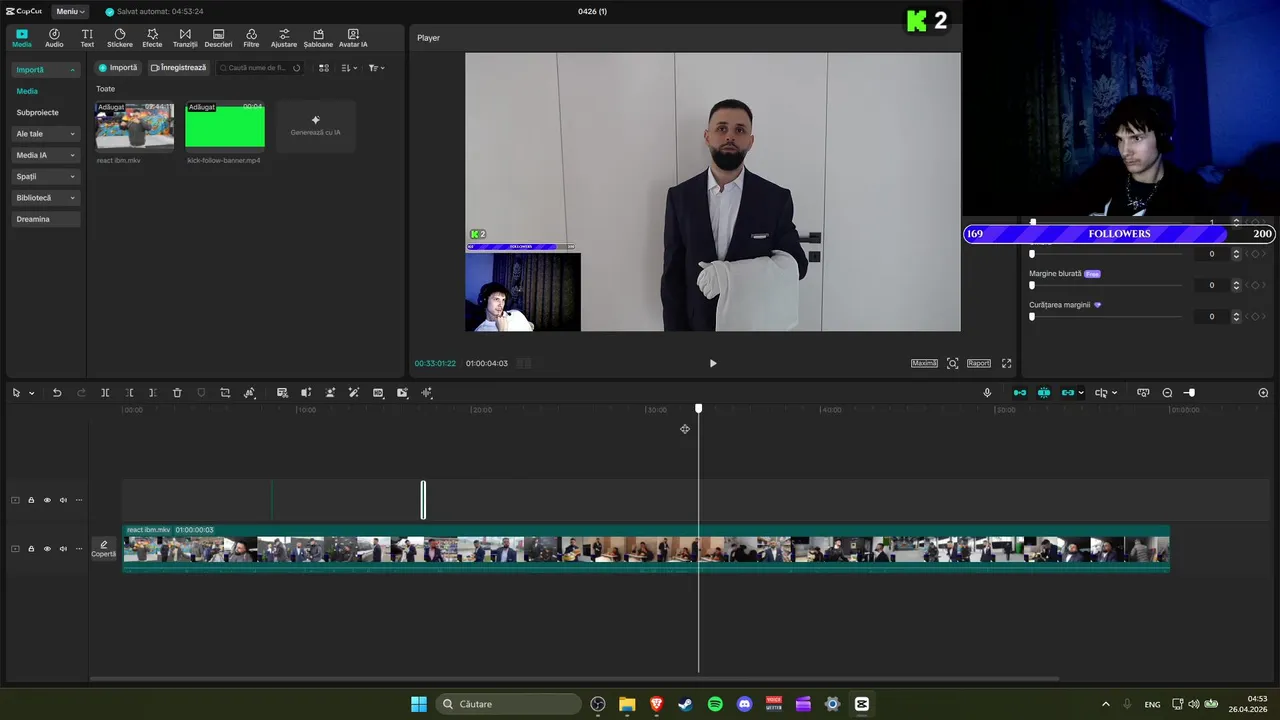Switch media grid view layout

(x=324, y=68)
